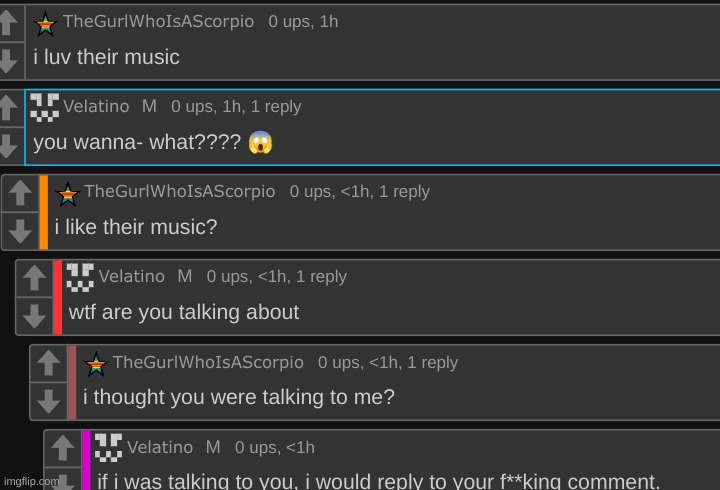The height and width of the screenshot is (490, 720).
Task: Downvote "wtf are you talking about" comment
Action: click(34, 316)
